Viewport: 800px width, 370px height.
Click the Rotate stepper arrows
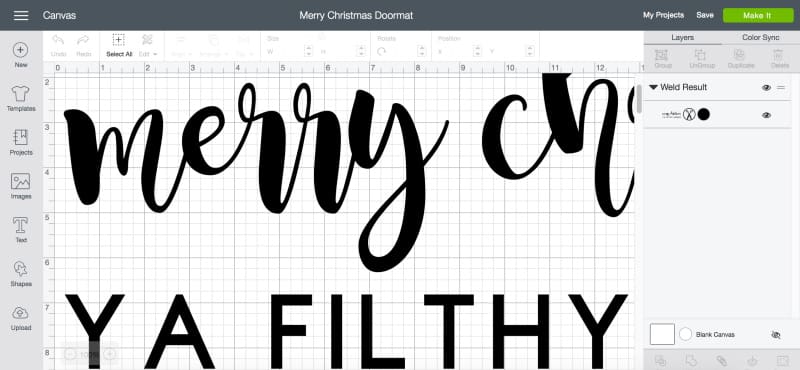click(x=421, y=51)
